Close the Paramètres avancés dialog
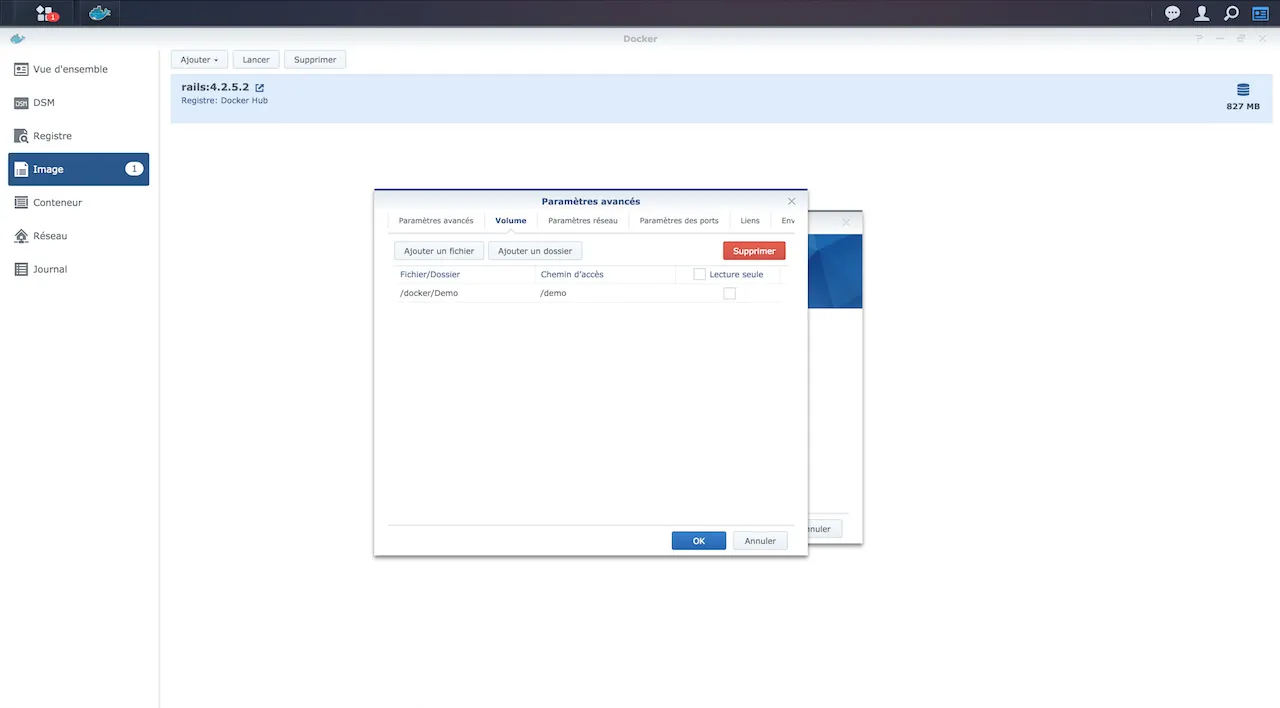 tap(792, 201)
